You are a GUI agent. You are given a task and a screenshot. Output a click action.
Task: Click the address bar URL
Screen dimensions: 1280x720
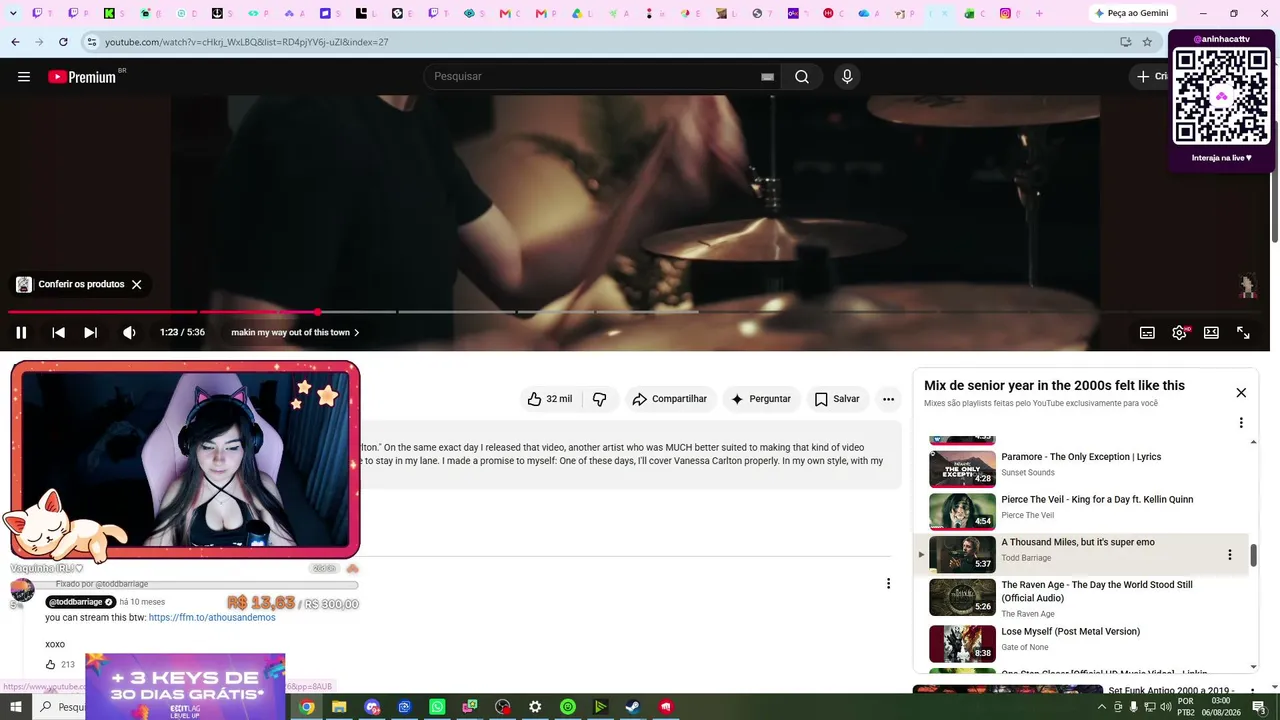click(x=247, y=42)
